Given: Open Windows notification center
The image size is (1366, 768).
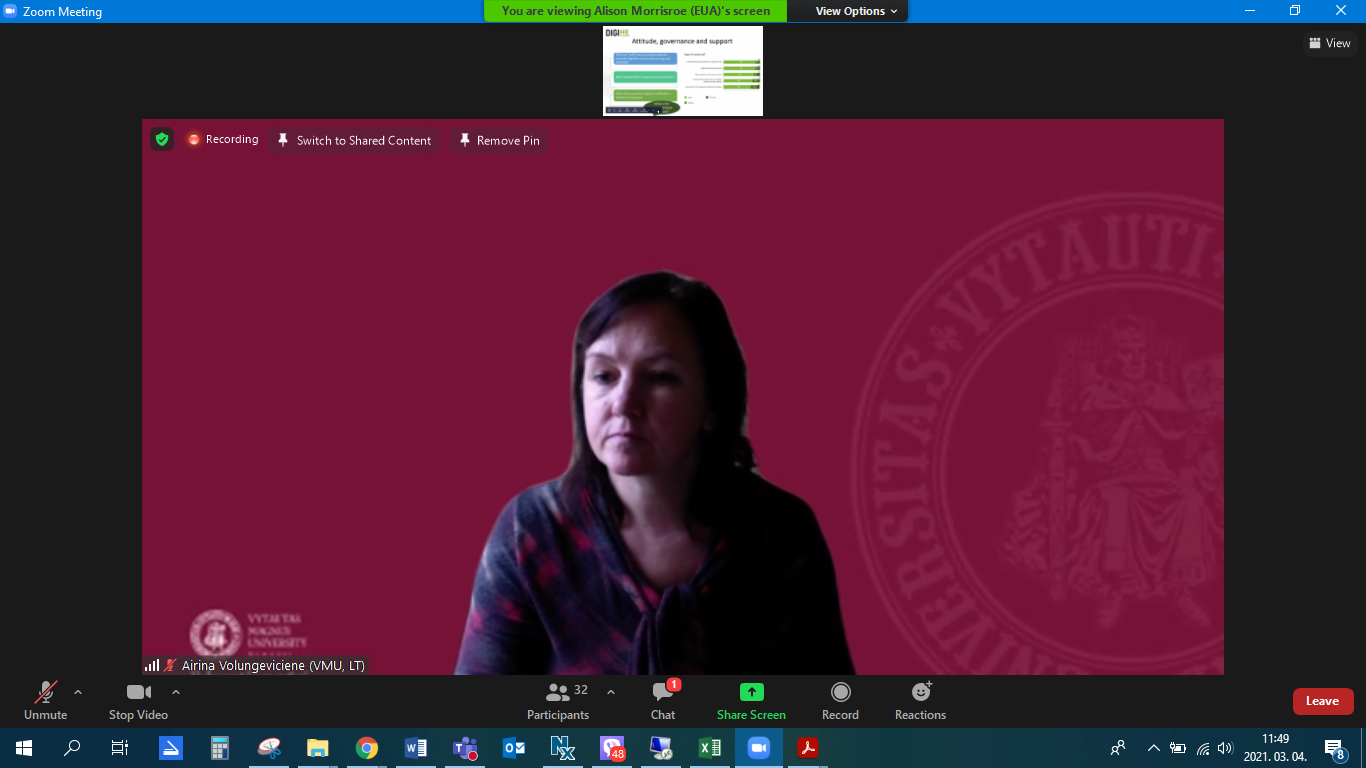Looking at the screenshot, I should [1334, 748].
